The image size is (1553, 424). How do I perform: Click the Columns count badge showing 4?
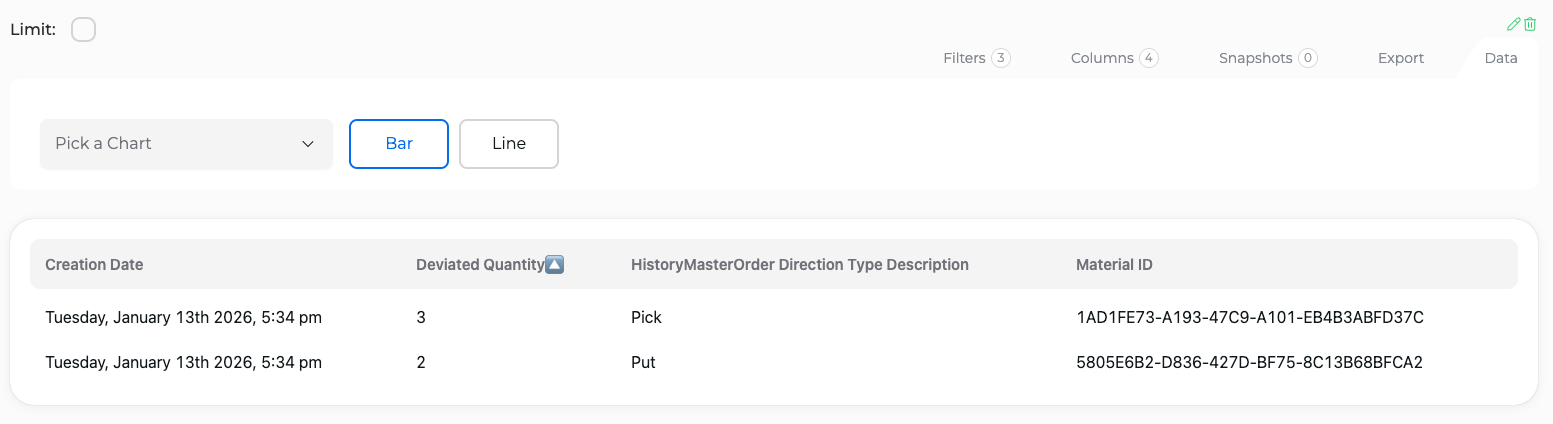1149,58
